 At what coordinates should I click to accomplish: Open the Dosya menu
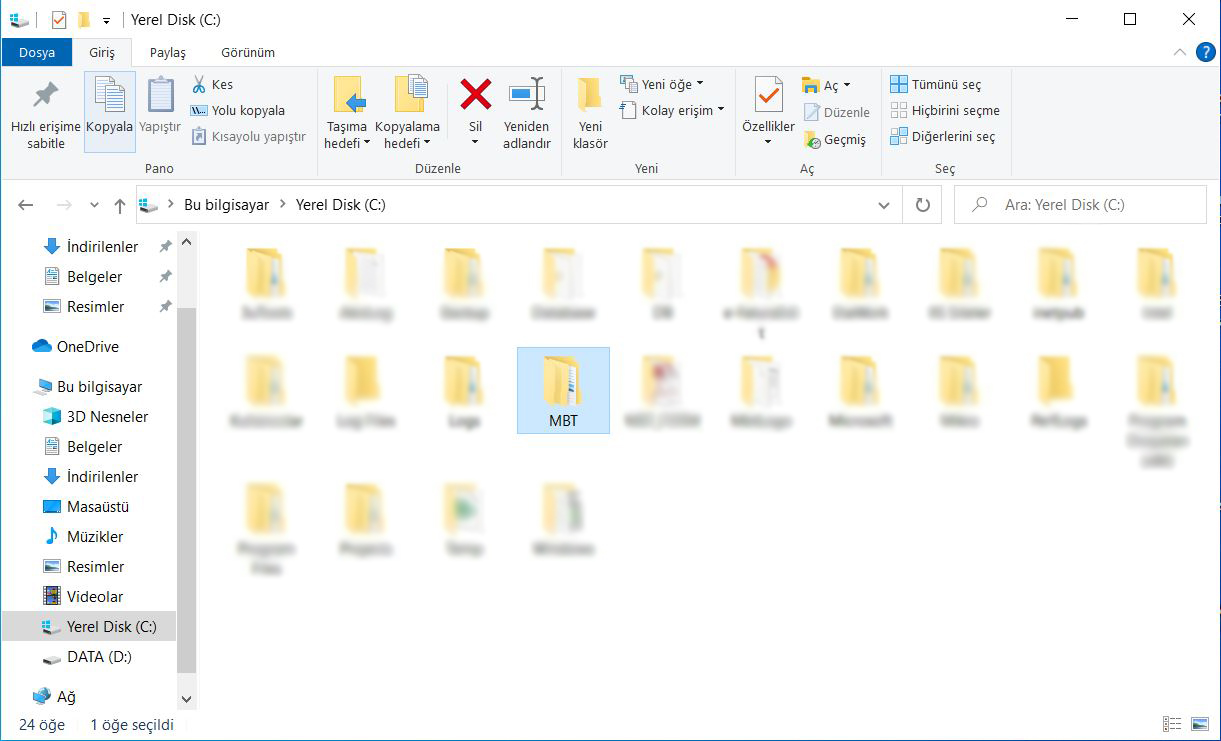pos(37,52)
